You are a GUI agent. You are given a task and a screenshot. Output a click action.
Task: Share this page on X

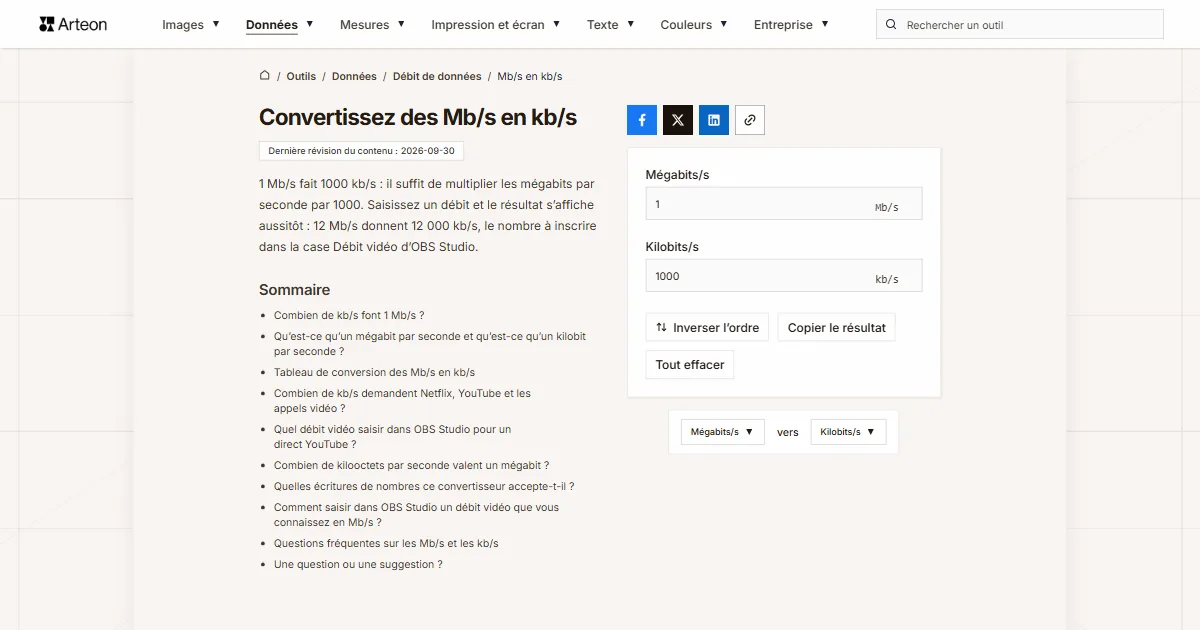pyautogui.click(x=678, y=120)
